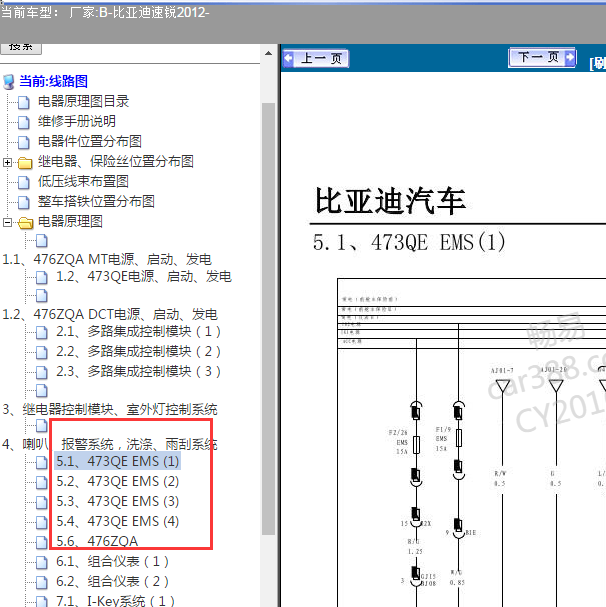Click page icon next to 电器件位置分布图
This screenshot has width=606, height=607.
click(24, 142)
